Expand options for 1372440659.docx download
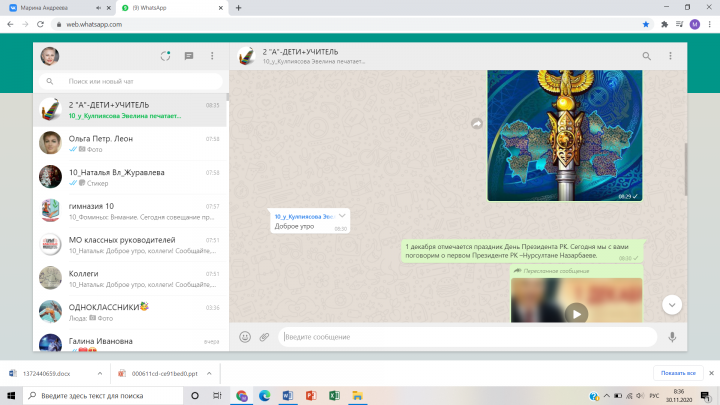The image size is (720, 405). (100, 373)
